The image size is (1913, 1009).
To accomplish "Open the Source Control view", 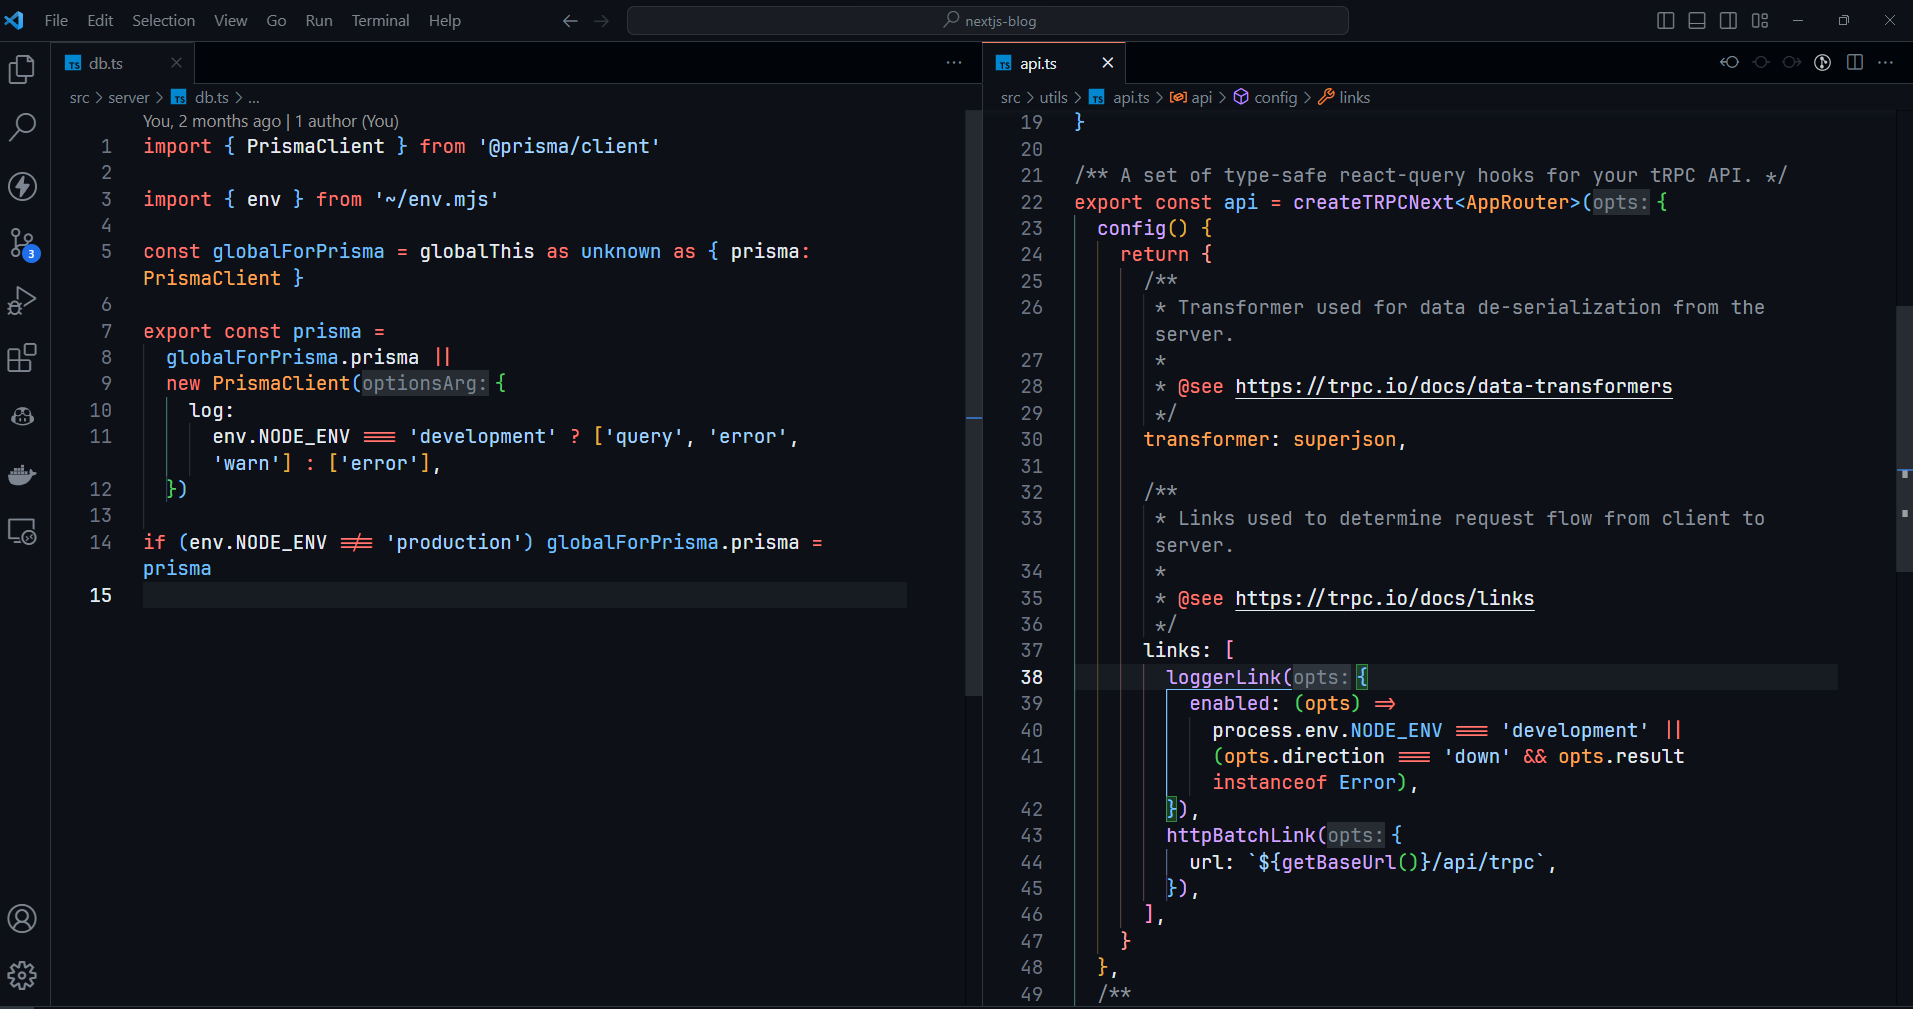I will click(22, 243).
